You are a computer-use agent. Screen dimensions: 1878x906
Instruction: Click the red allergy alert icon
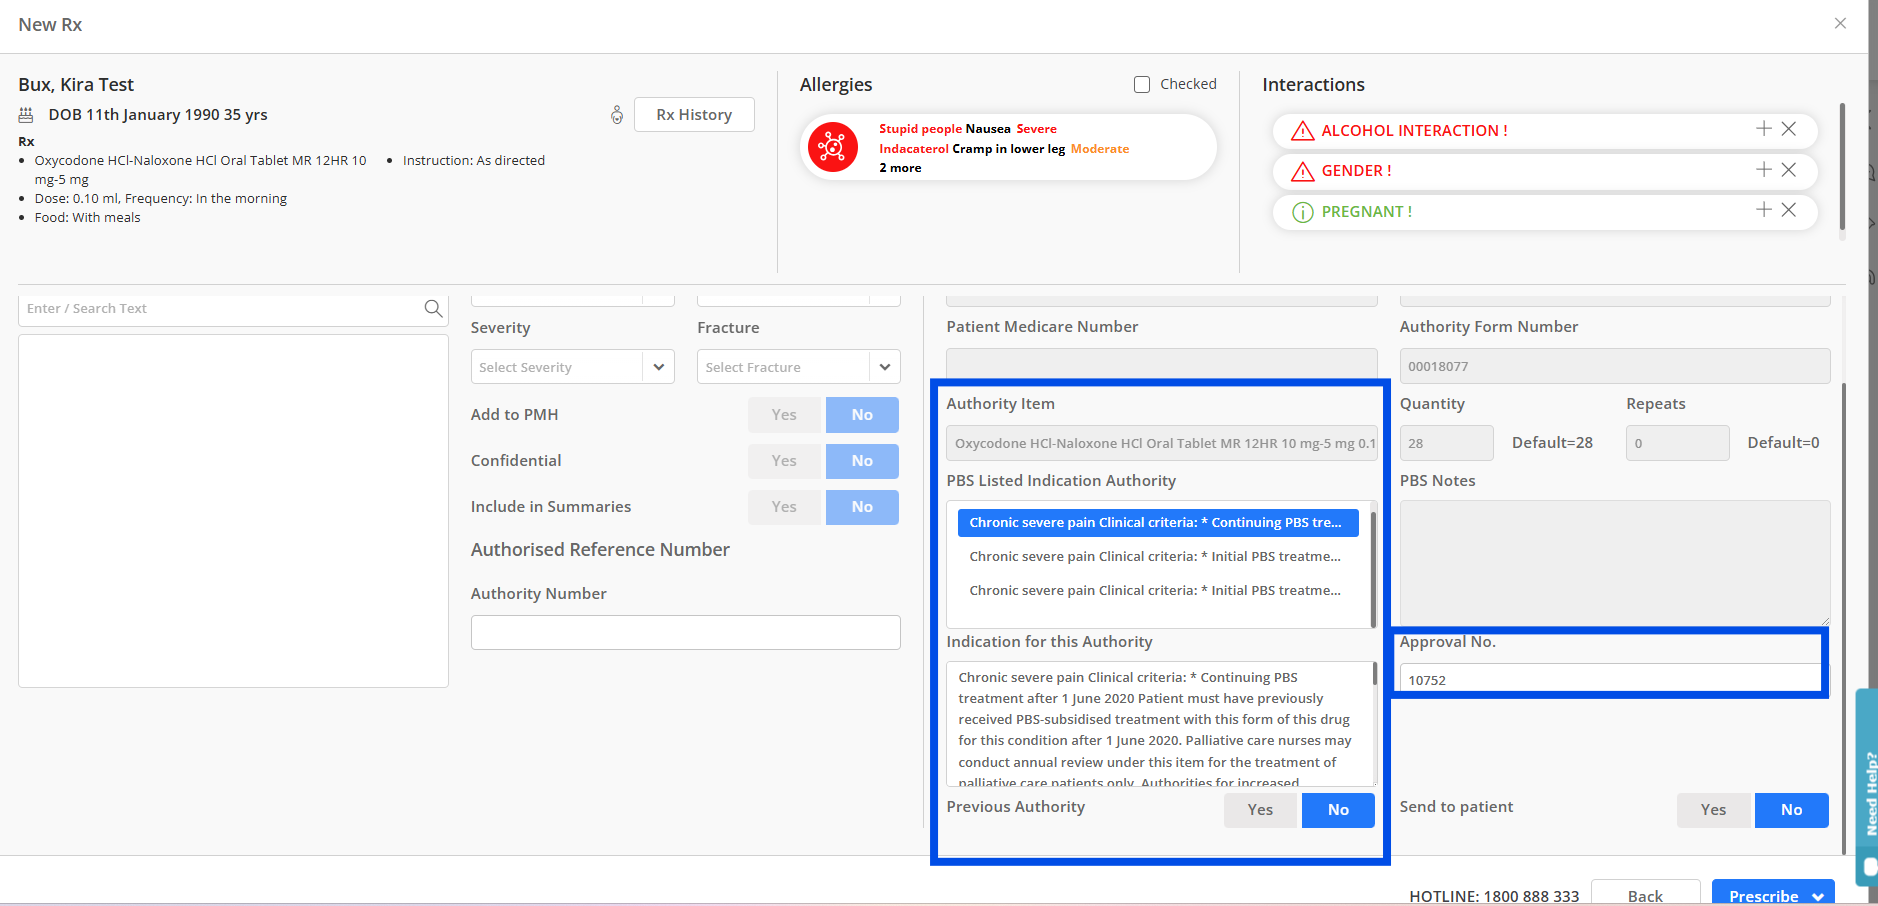pyautogui.click(x=832, y=148)
